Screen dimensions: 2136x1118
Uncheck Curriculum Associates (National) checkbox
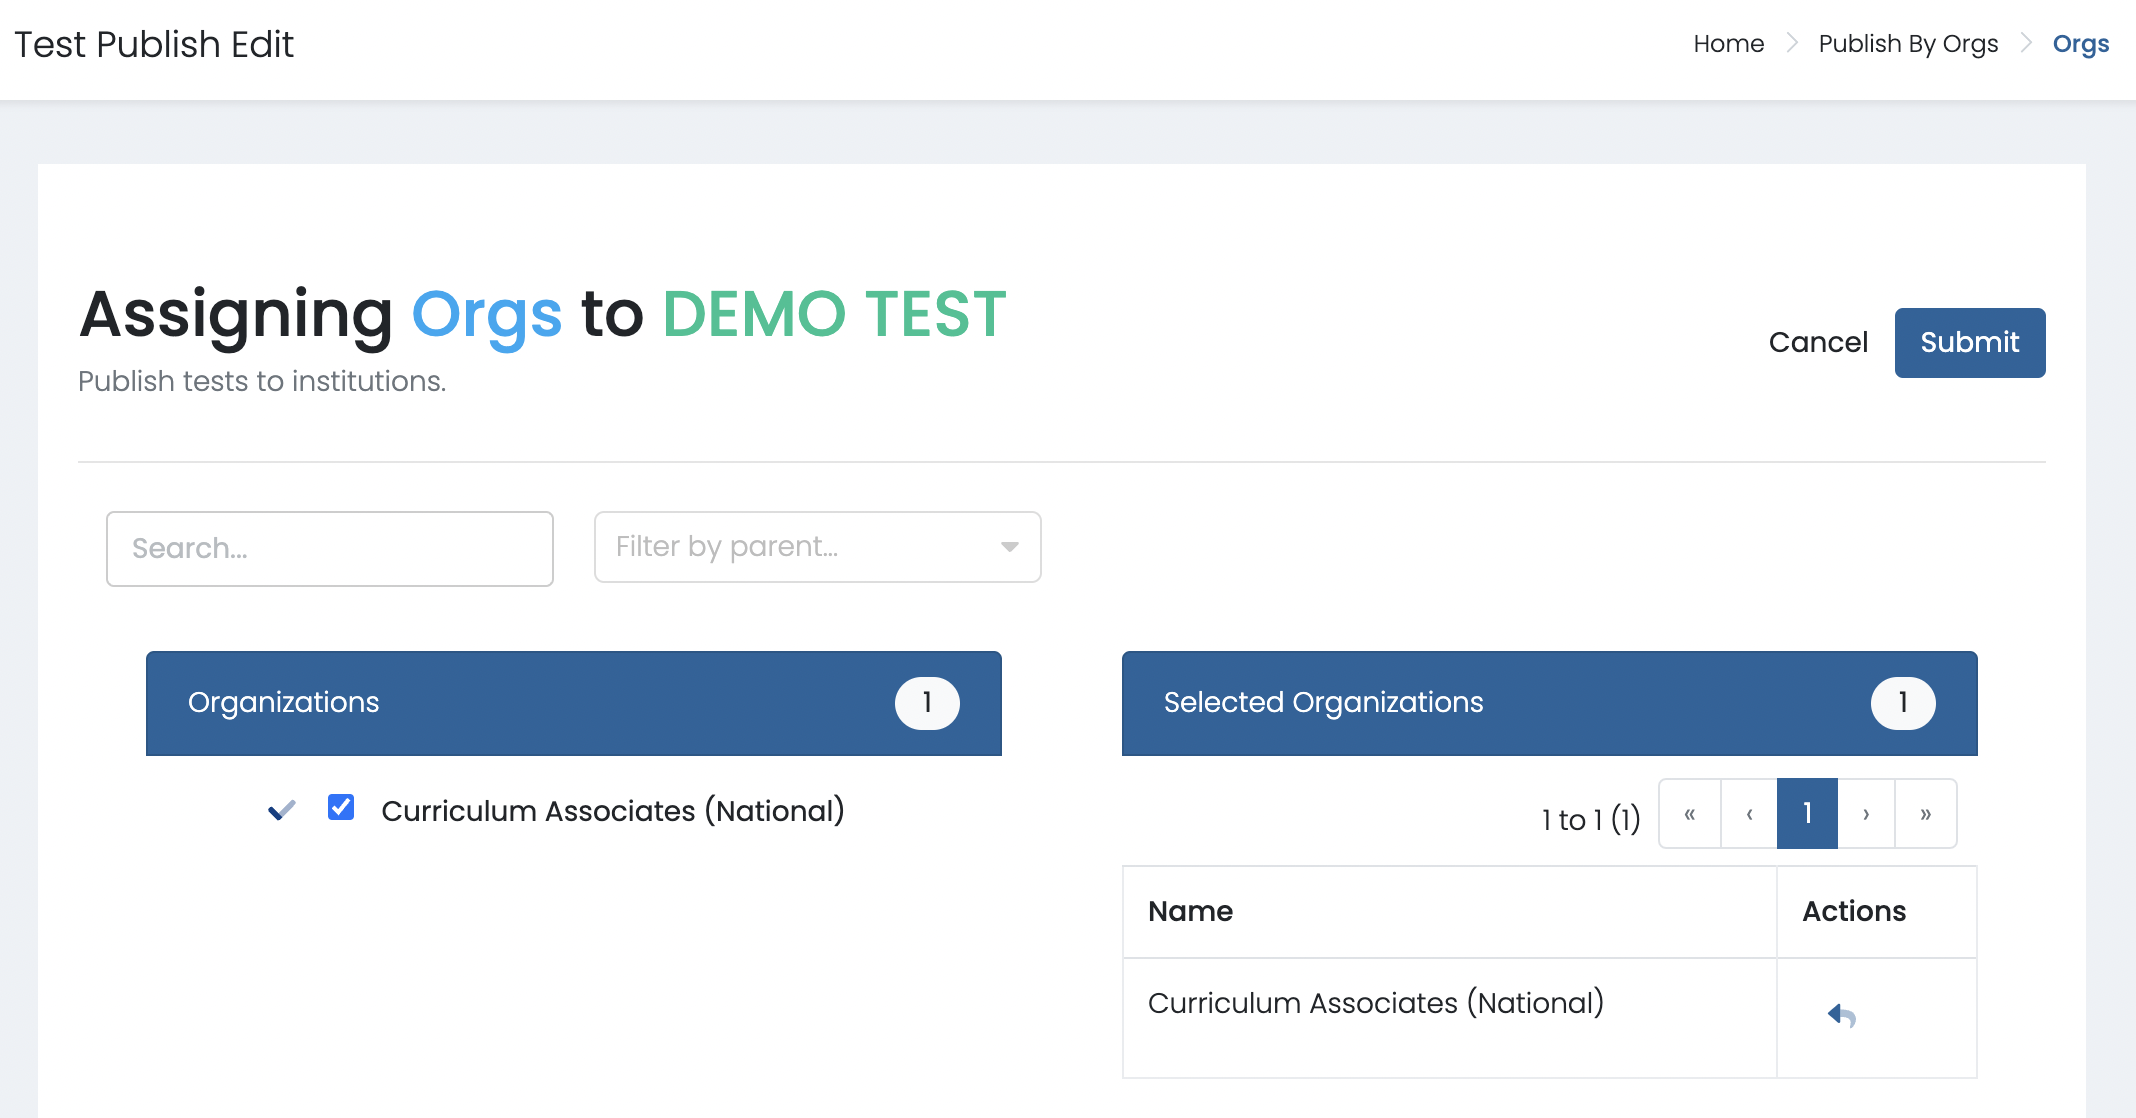coord(341,807)
